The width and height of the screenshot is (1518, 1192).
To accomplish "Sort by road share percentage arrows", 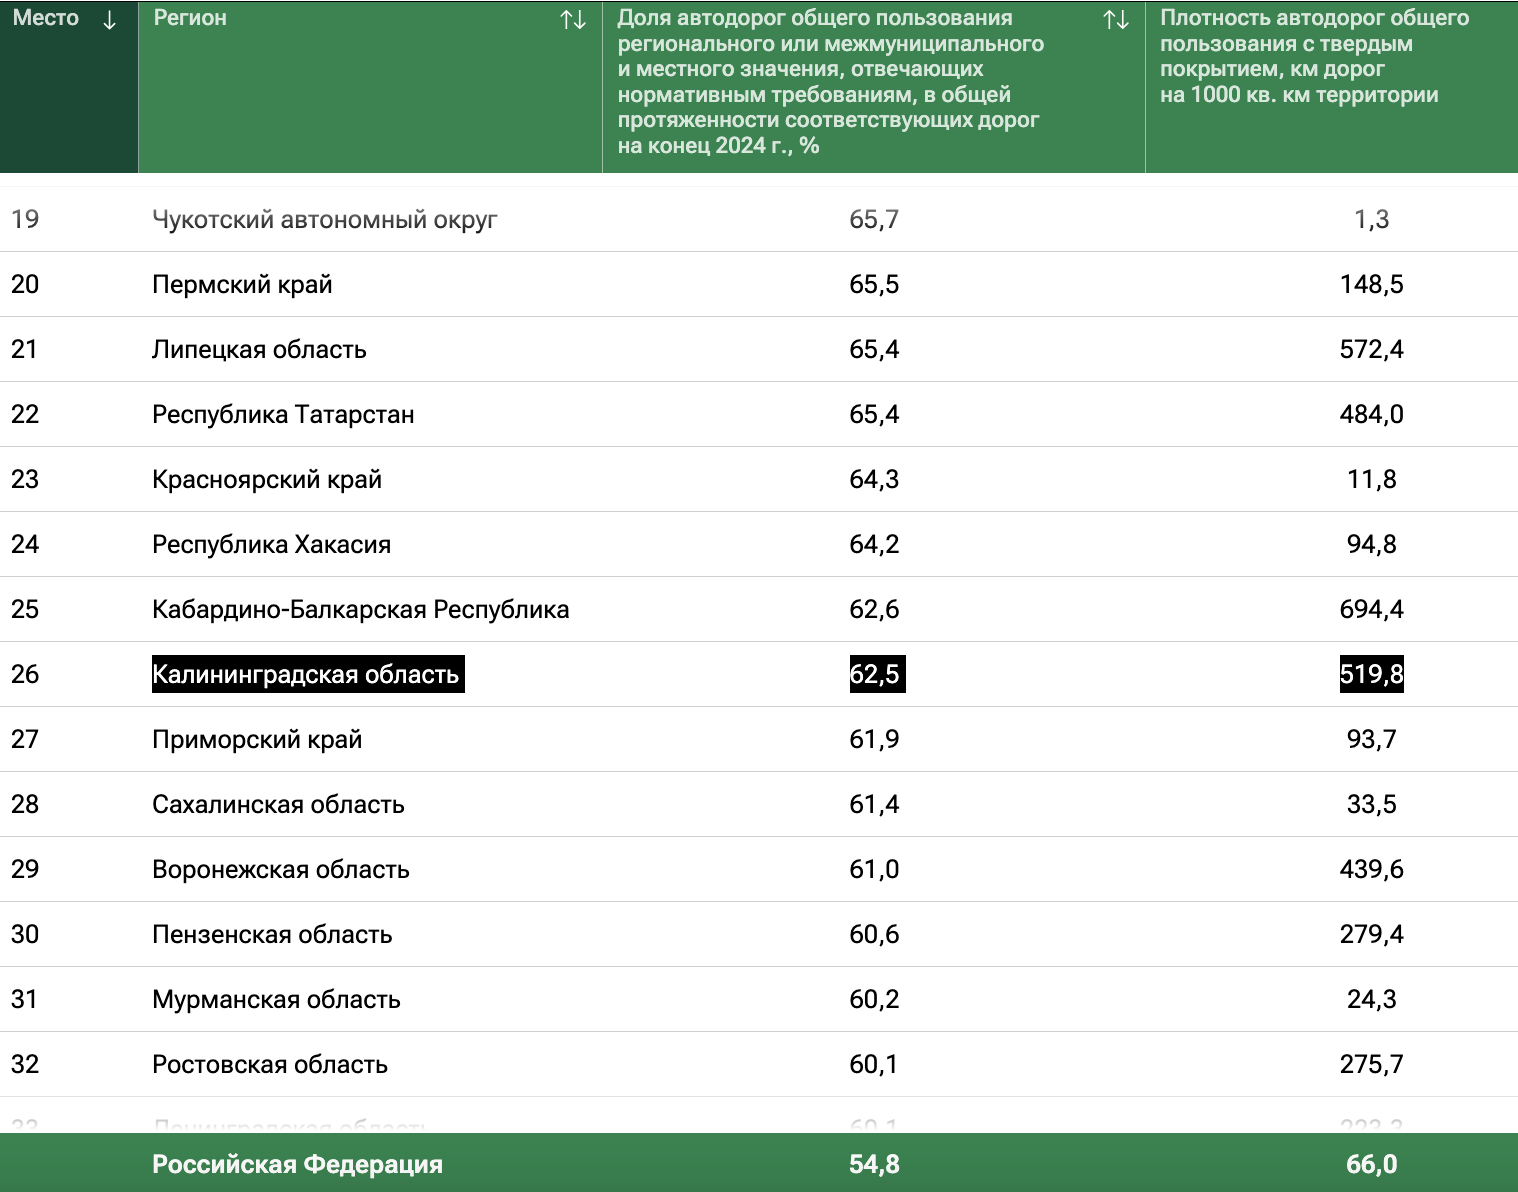I will 1116,19.
